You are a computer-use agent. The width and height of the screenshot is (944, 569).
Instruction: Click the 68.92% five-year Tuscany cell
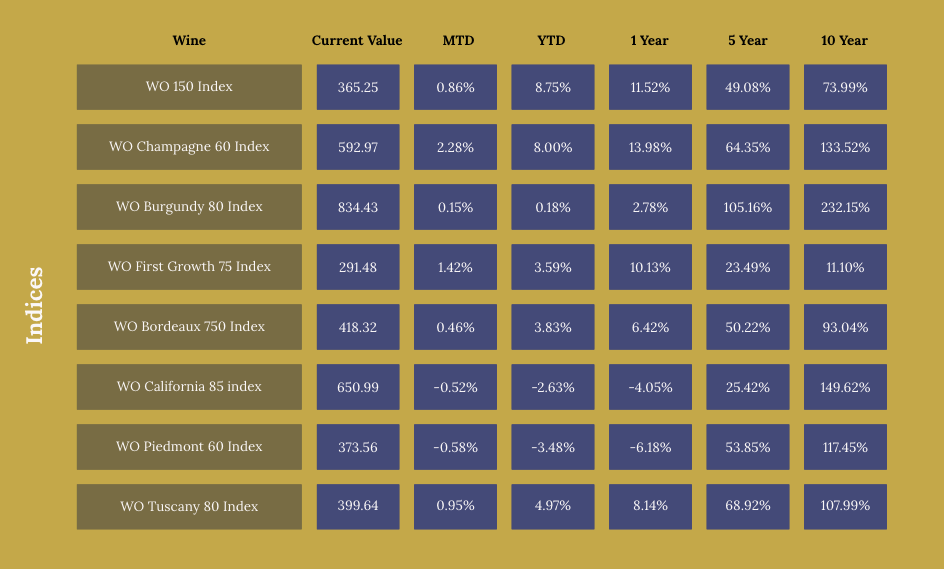pyautogui.click(x=748, y=507)
